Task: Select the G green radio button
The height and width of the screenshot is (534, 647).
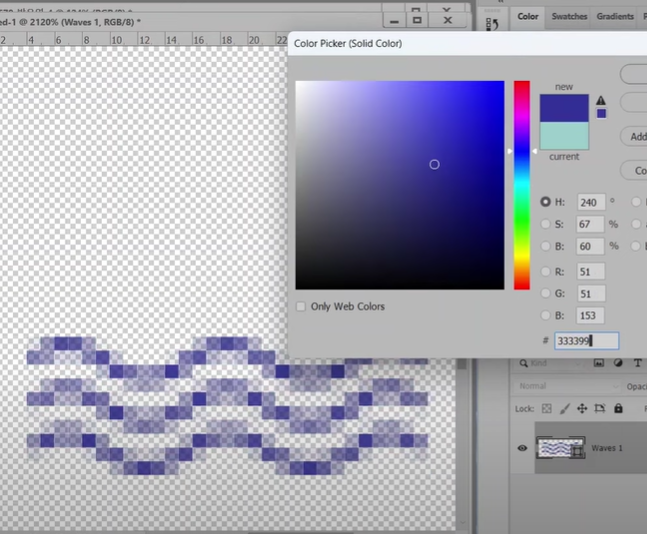Action: (x=545, y=293)
